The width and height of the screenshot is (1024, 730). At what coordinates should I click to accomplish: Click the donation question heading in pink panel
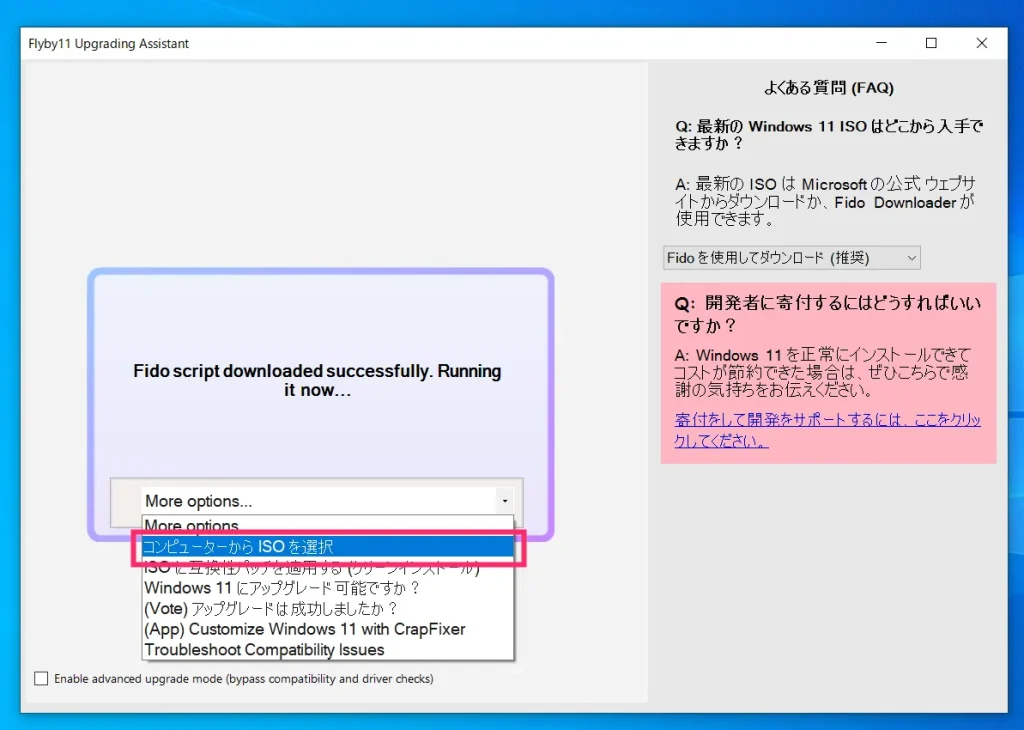coord(827,313)
